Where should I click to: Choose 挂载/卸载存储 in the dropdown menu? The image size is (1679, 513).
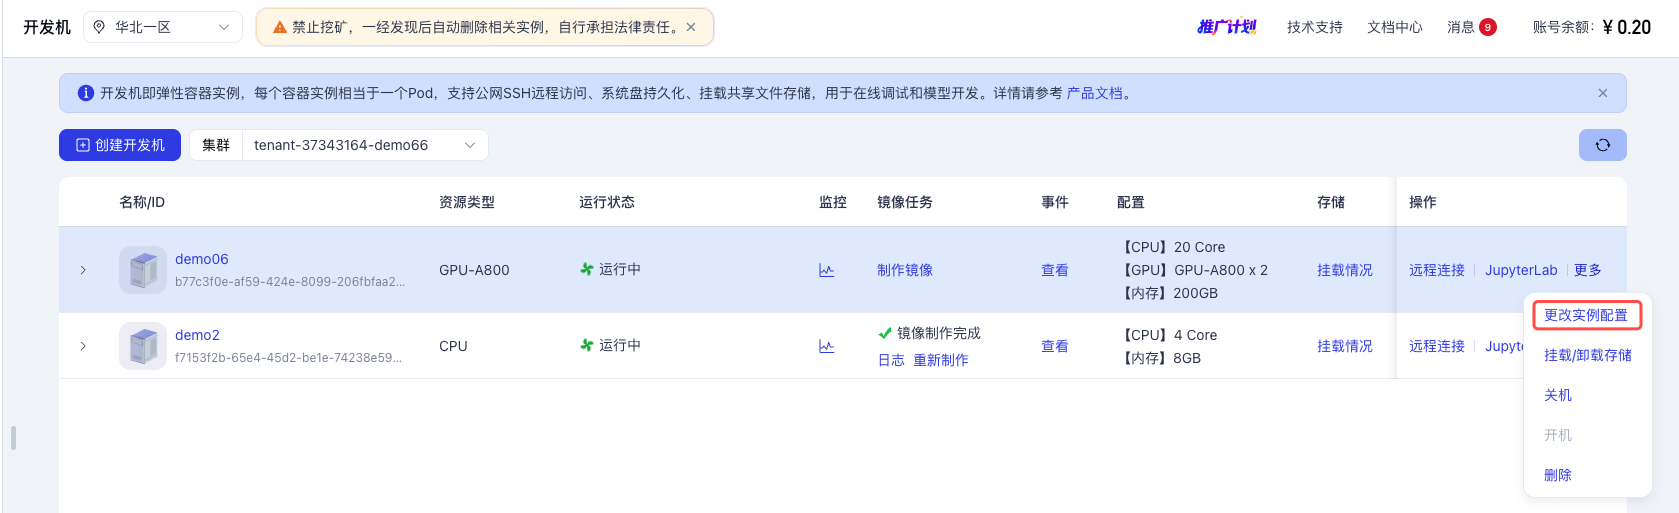pyautogui.click(x=1587, y=355)
